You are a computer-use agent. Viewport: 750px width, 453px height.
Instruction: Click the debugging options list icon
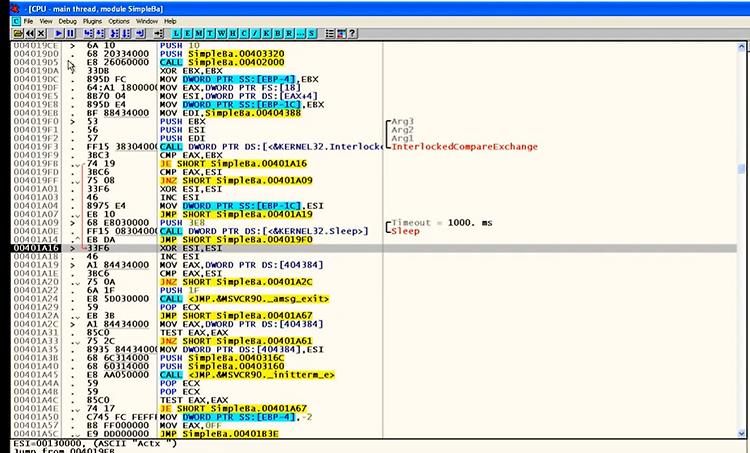330,33
